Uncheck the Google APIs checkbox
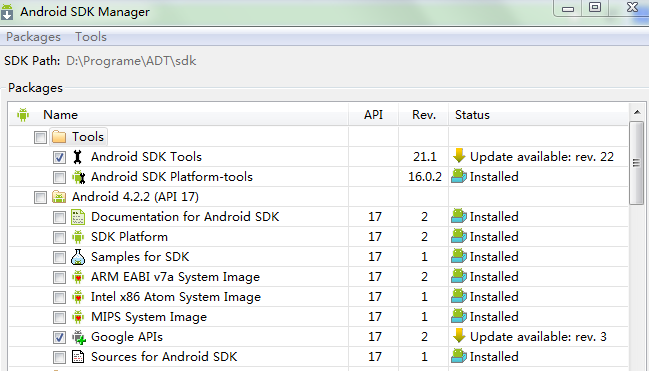 [x=59, y=337]
